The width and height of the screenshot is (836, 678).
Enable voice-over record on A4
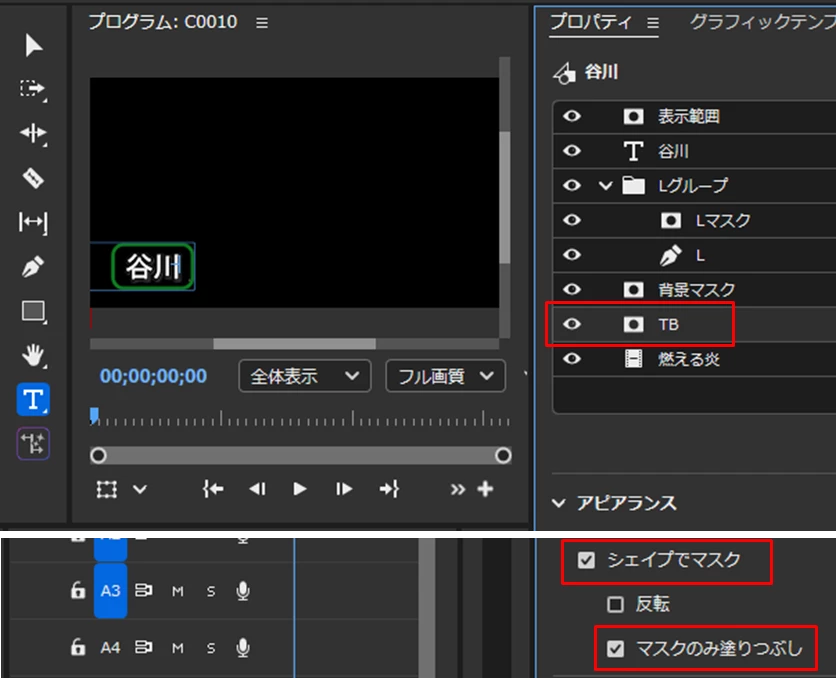coord(243,648)
